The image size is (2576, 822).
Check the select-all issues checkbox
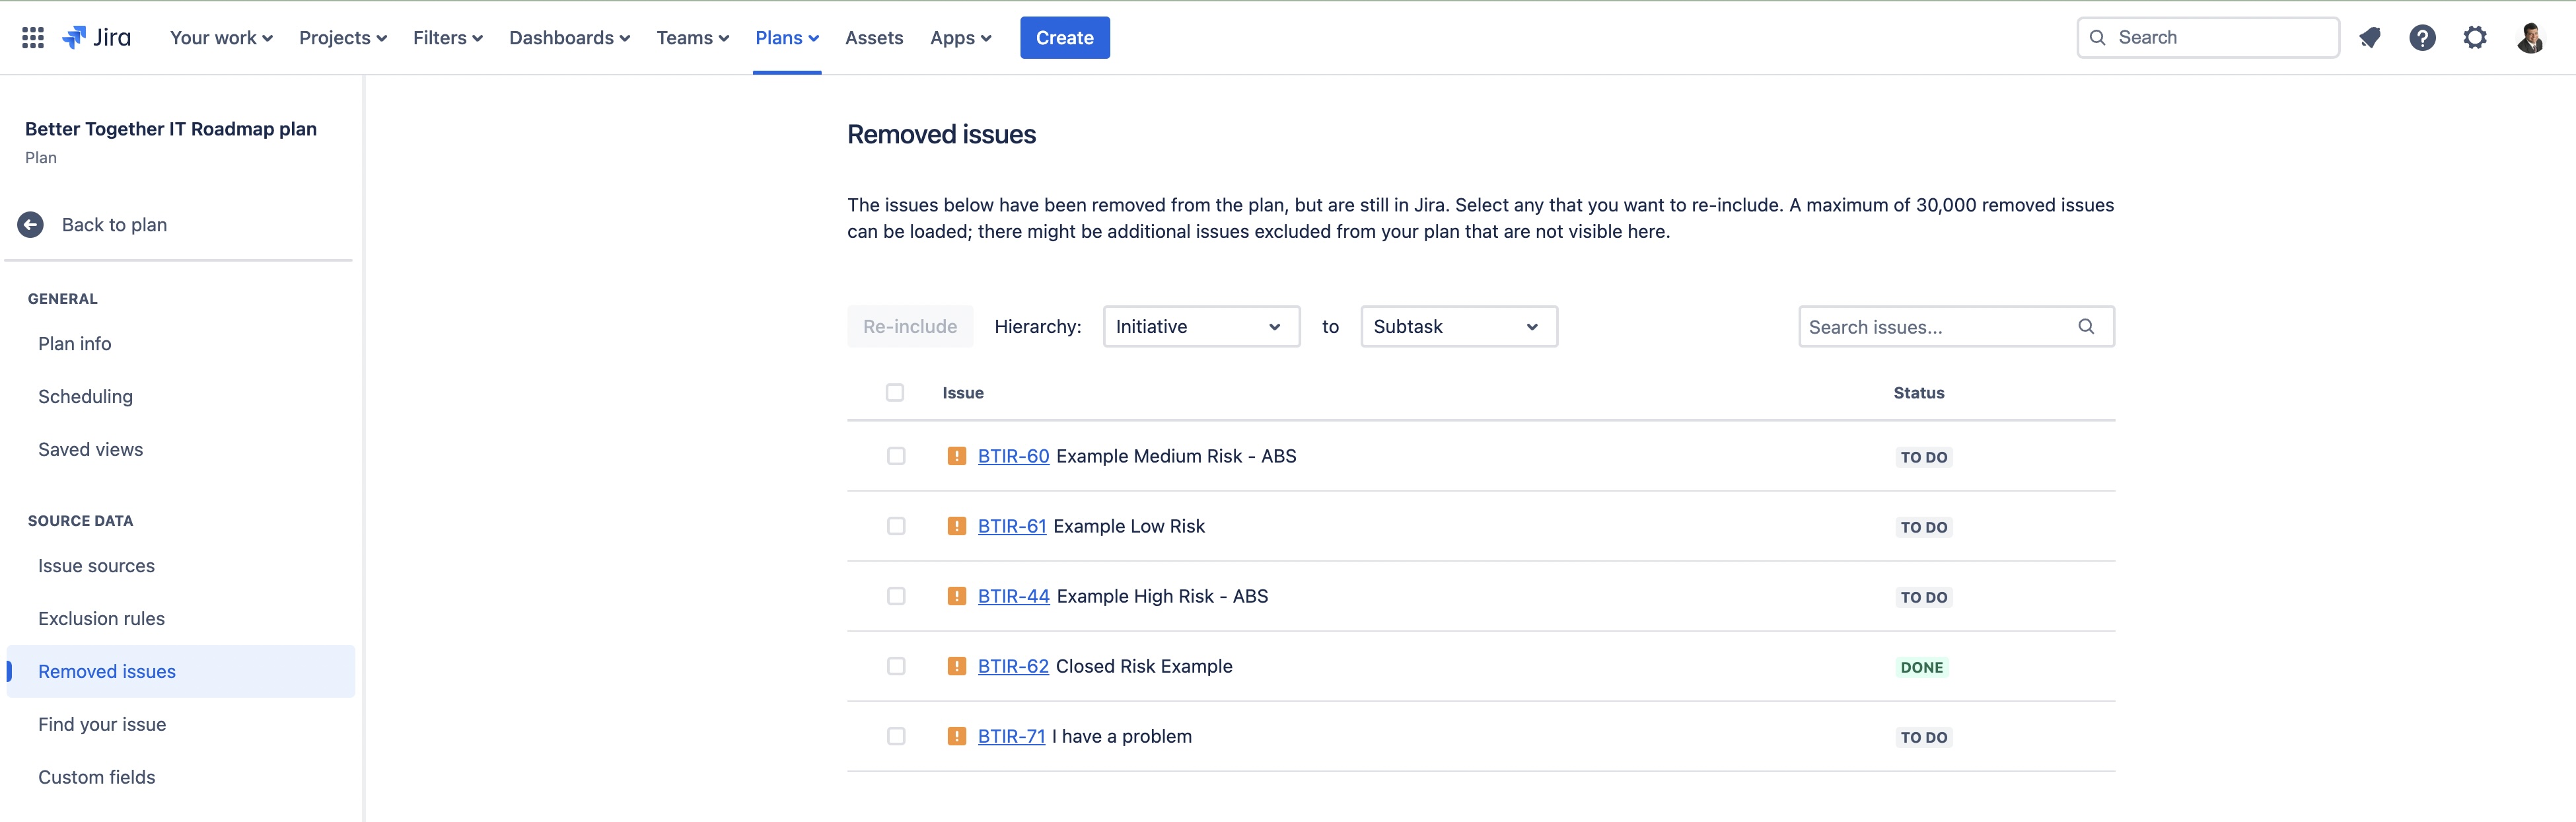click(x=895, y=393)
